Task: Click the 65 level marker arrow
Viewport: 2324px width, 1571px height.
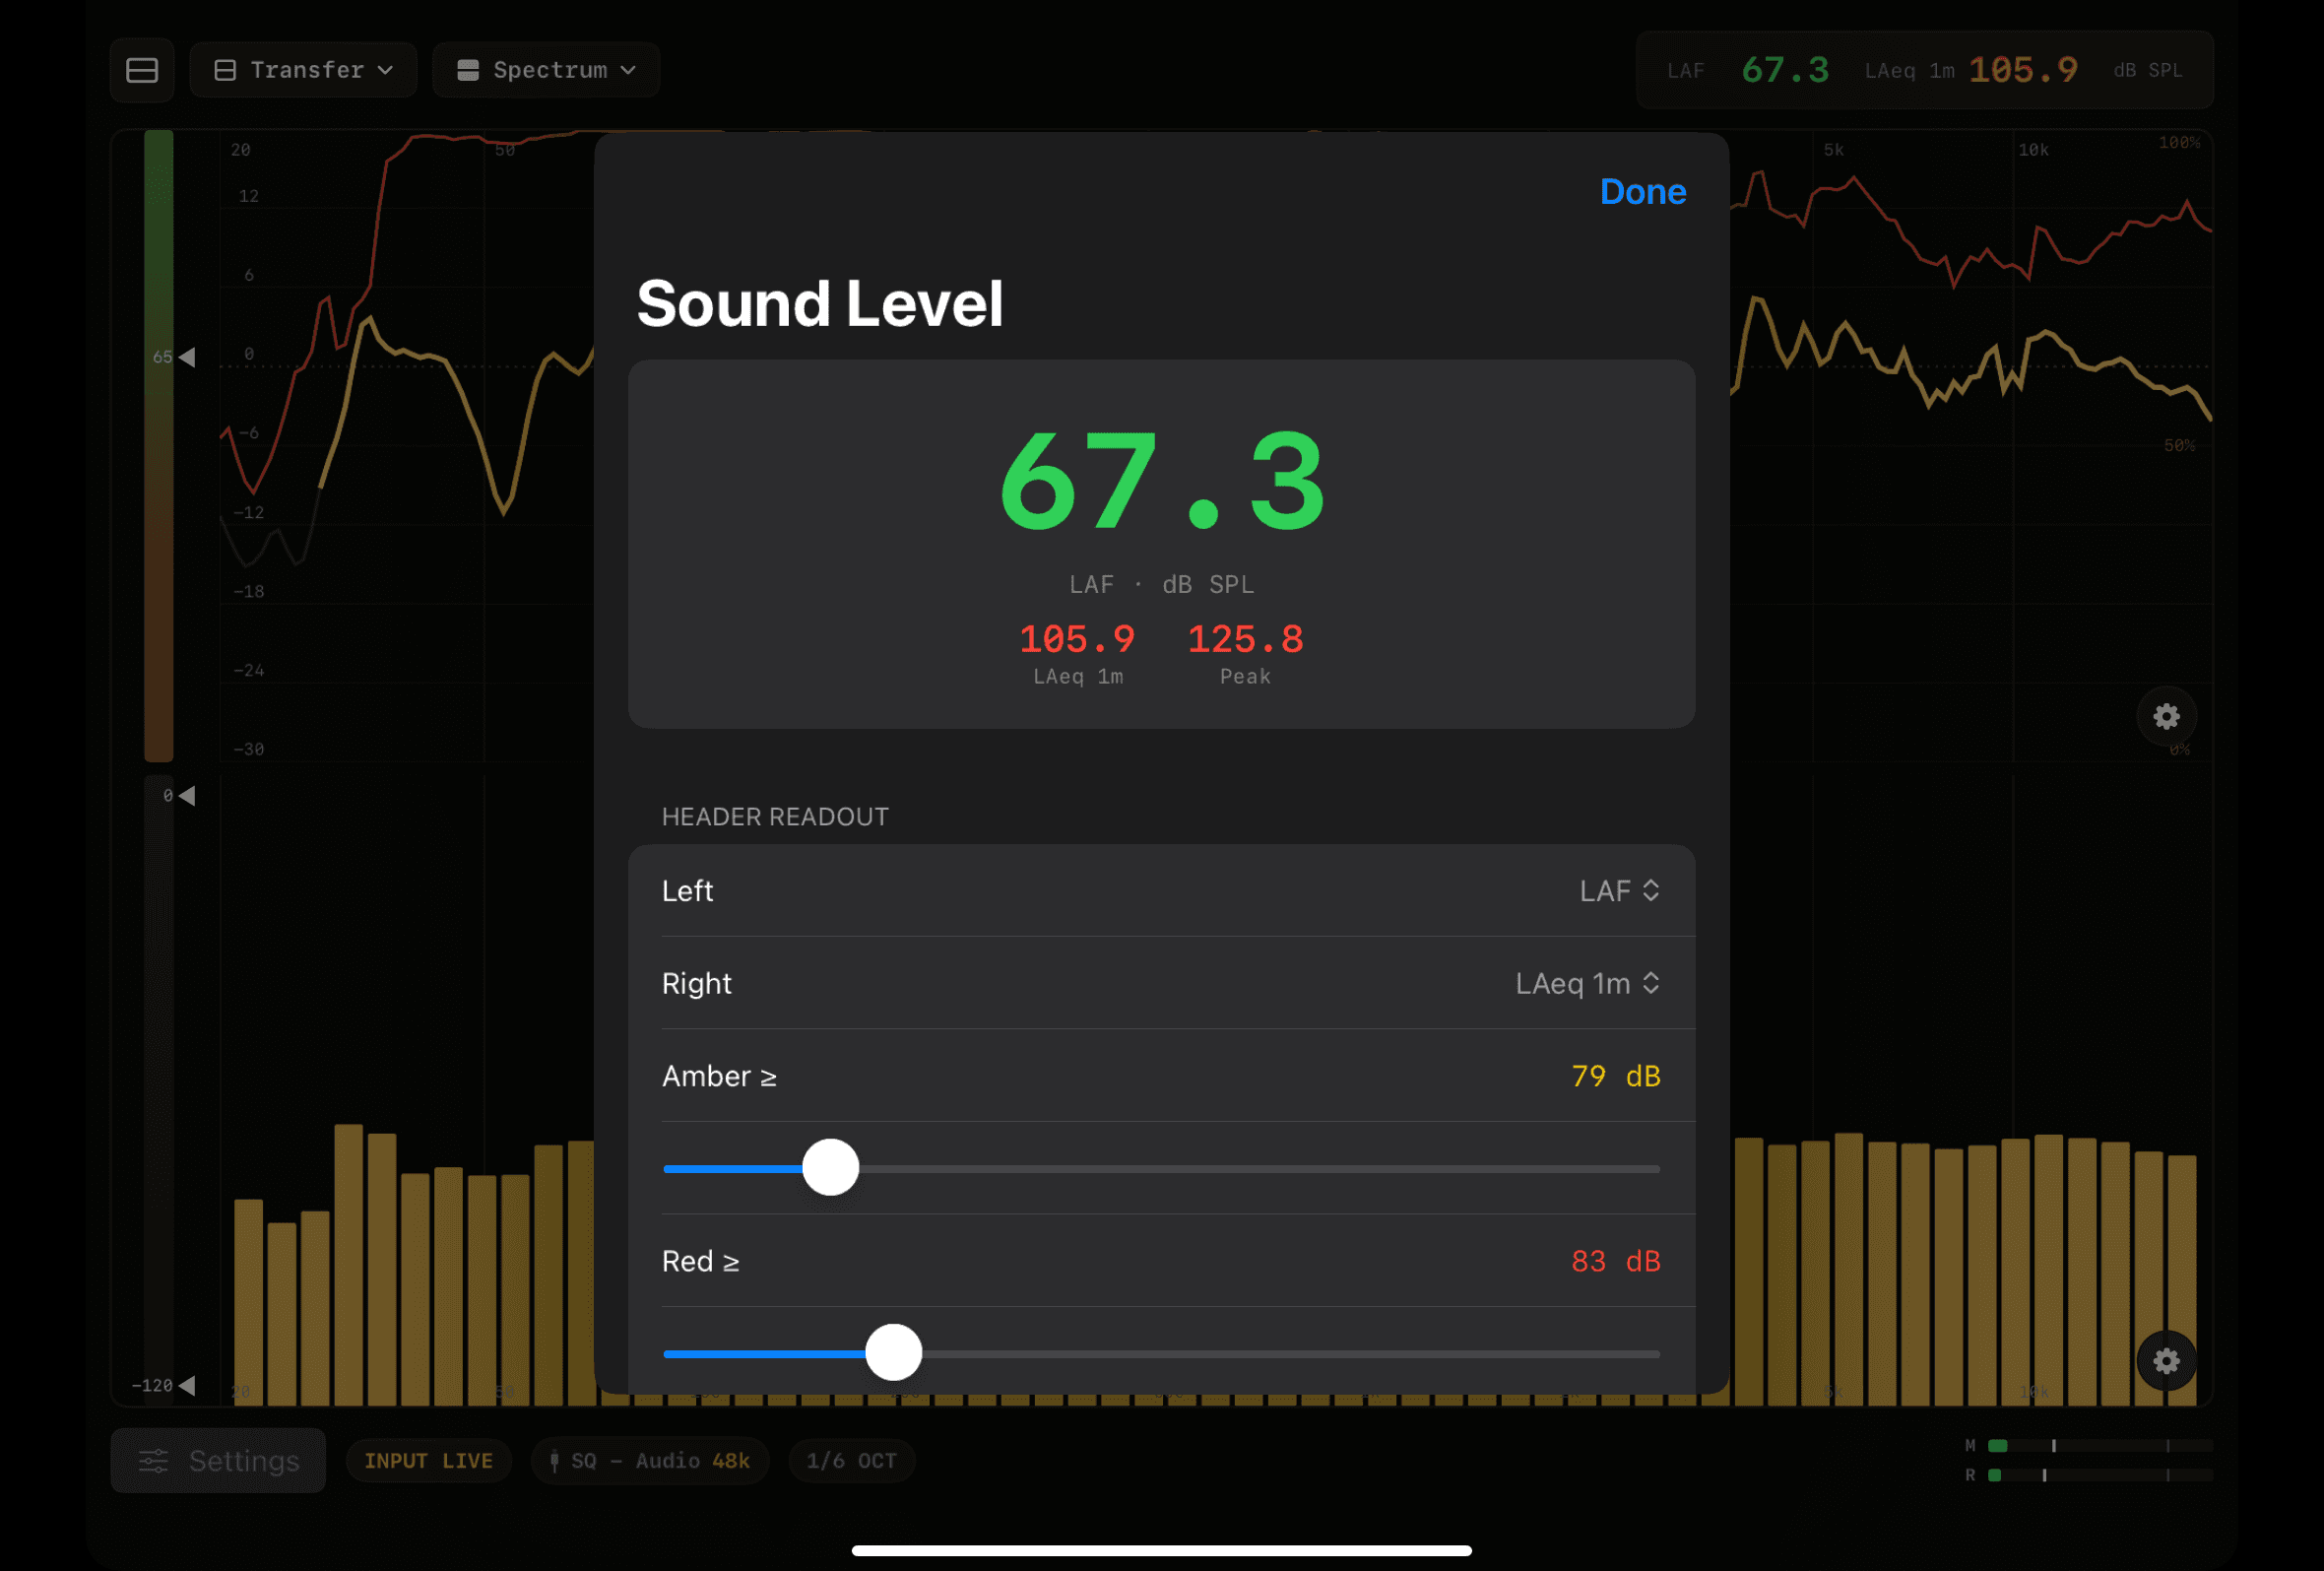Action: [187, 357]
